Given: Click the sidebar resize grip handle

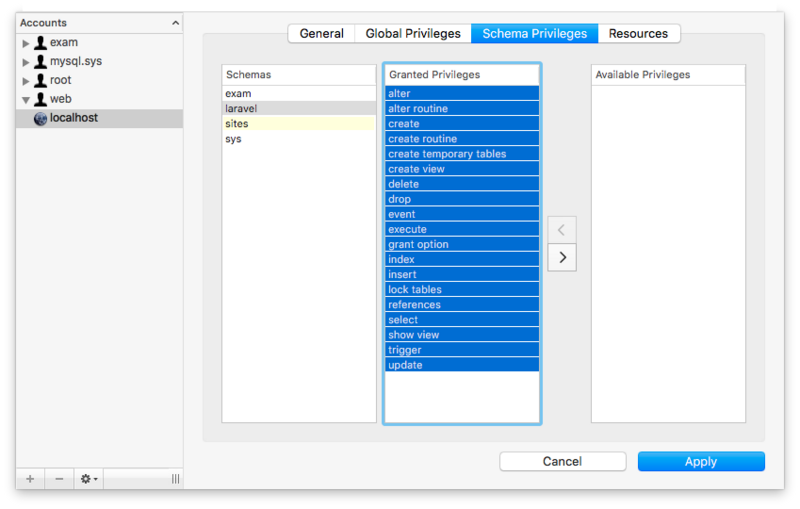Looking at the screenshot, I should pos(176,479).
